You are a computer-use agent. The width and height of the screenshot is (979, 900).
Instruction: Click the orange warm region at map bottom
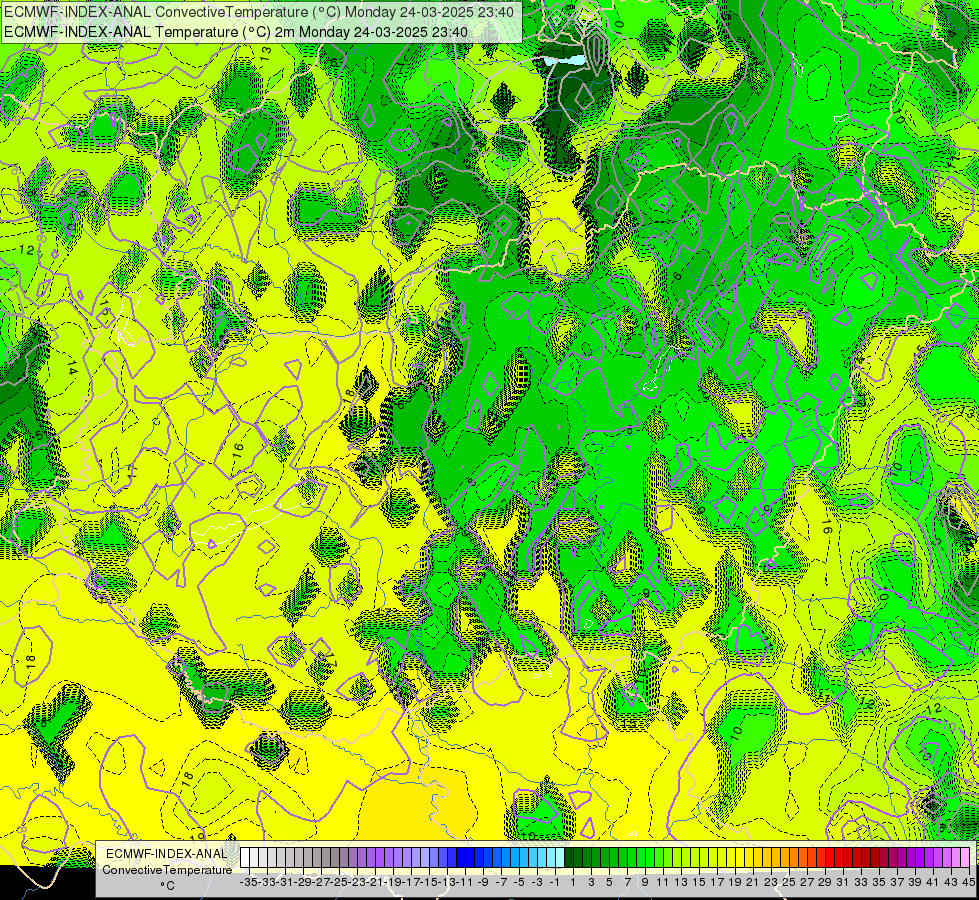(420, 806)
